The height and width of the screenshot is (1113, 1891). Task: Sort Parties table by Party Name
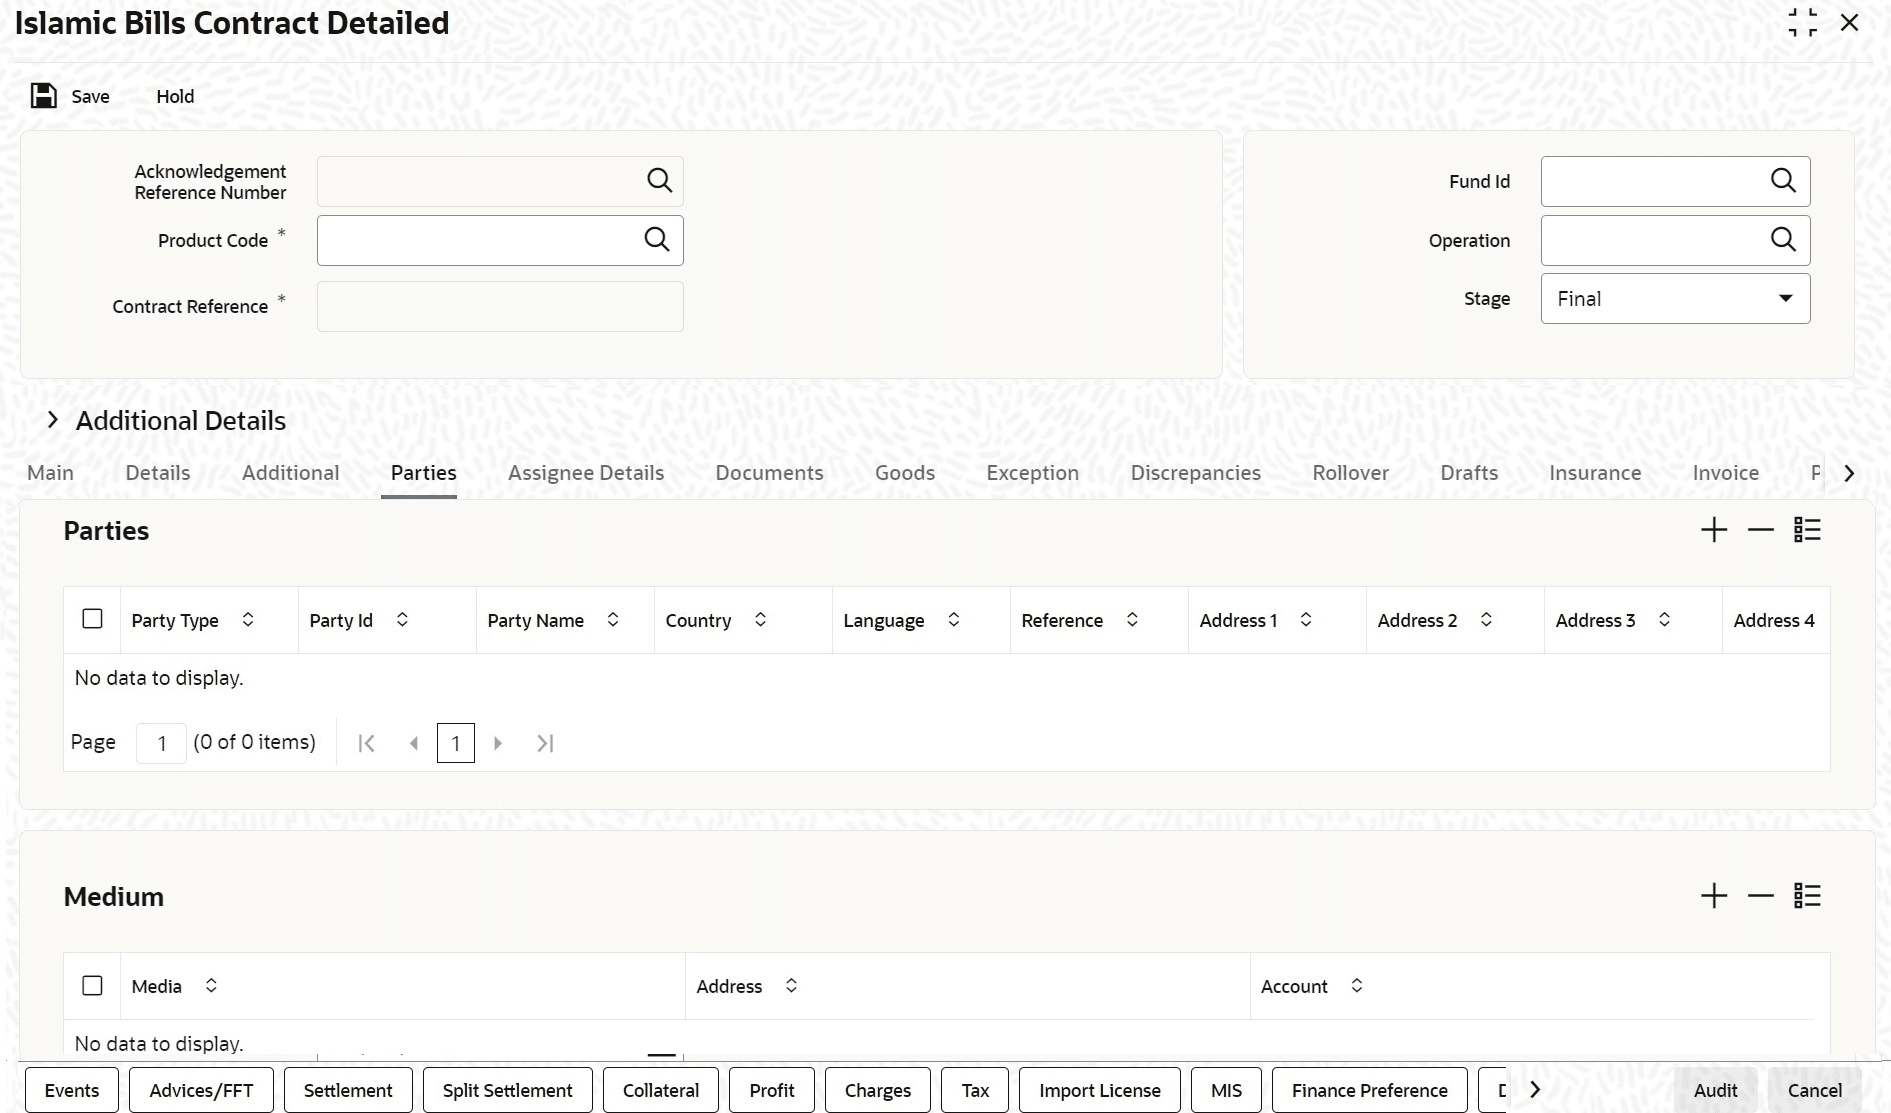coord(613,620)
